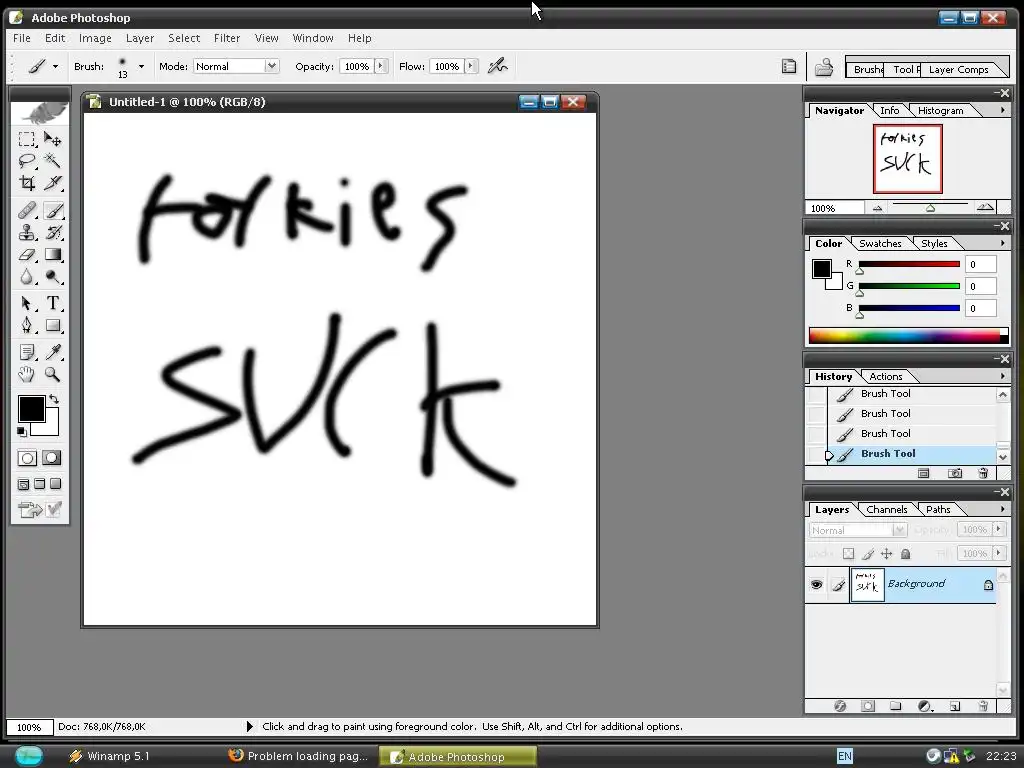Open the Layers palette options menu
Viewport: 1024px width, 768px height.
[x=1002, y=509]
